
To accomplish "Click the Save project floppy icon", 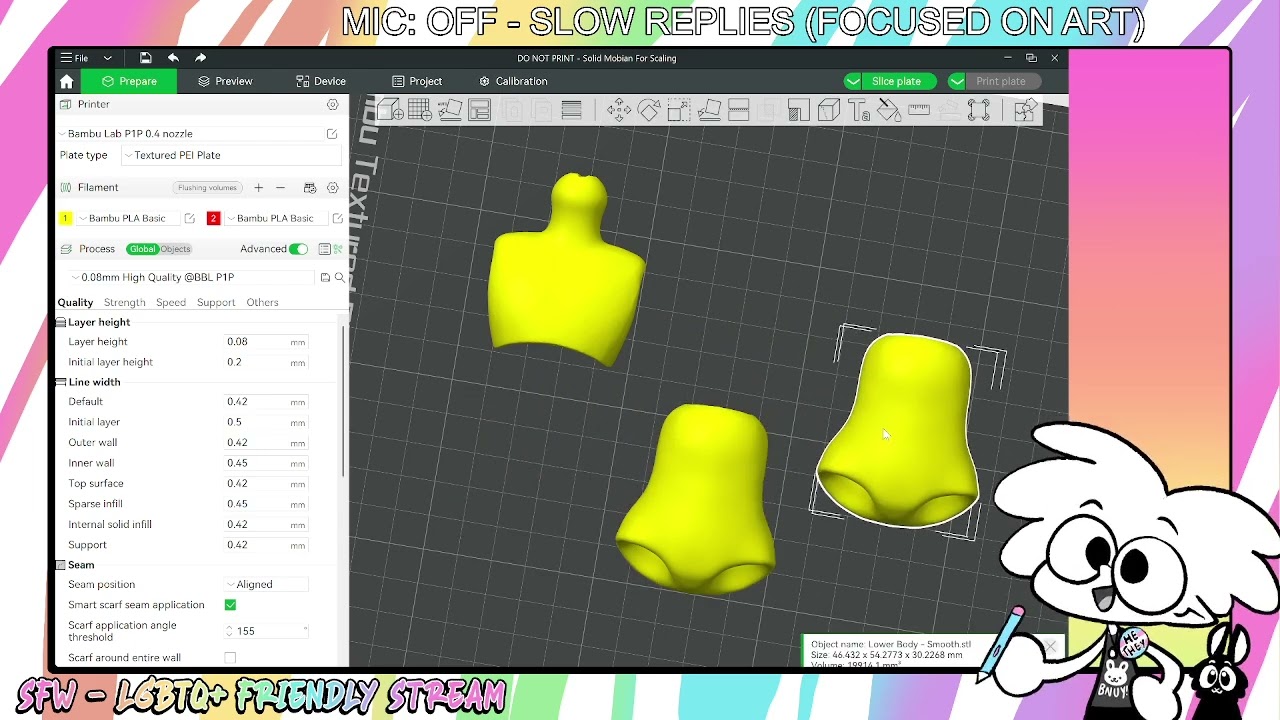I will coord(146,58).
